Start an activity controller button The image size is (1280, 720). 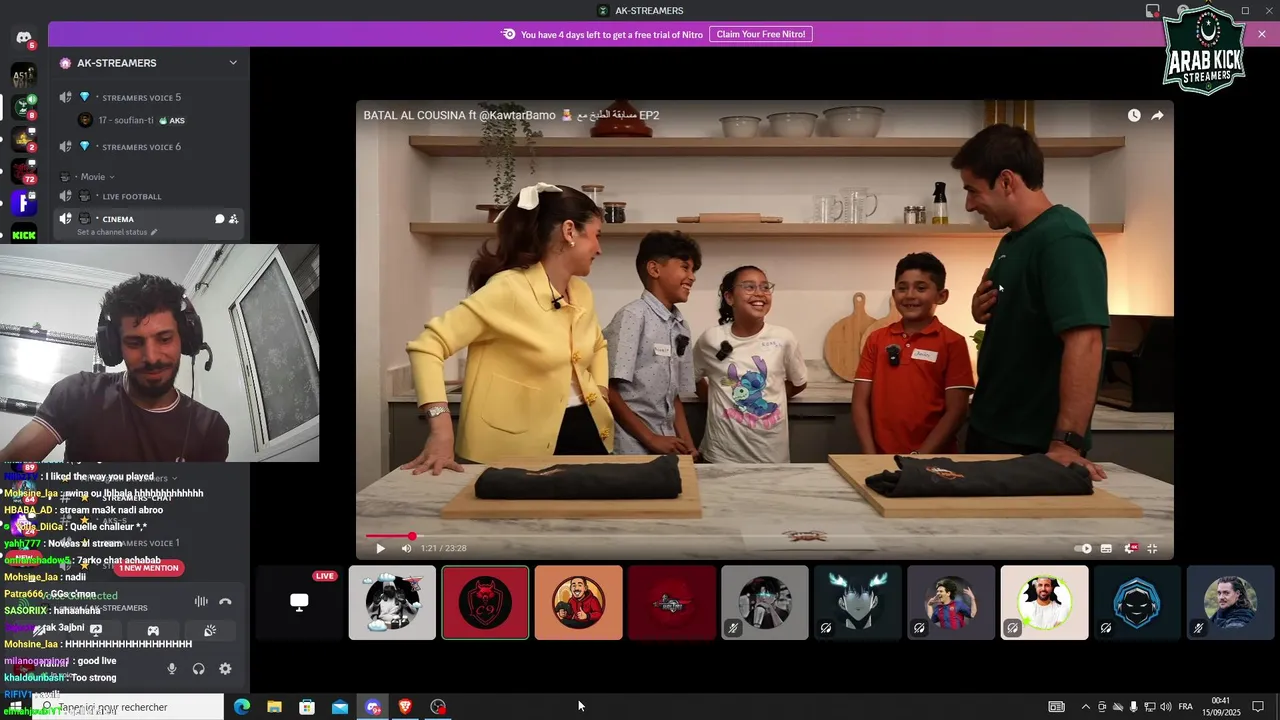click(153, 630)
